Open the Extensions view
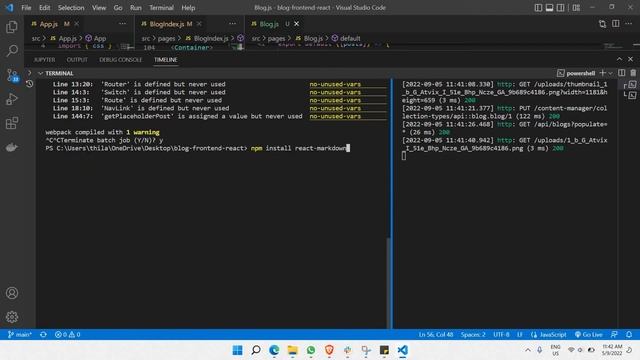Viewport: 640px width, 360px height. (12, 123)
